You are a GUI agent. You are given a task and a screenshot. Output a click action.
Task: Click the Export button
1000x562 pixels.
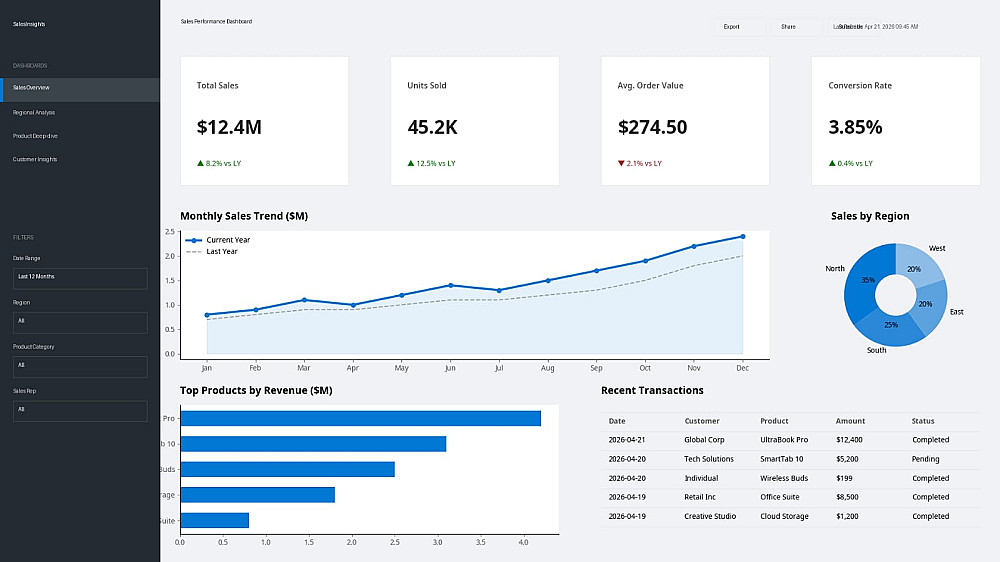point(739,27)
